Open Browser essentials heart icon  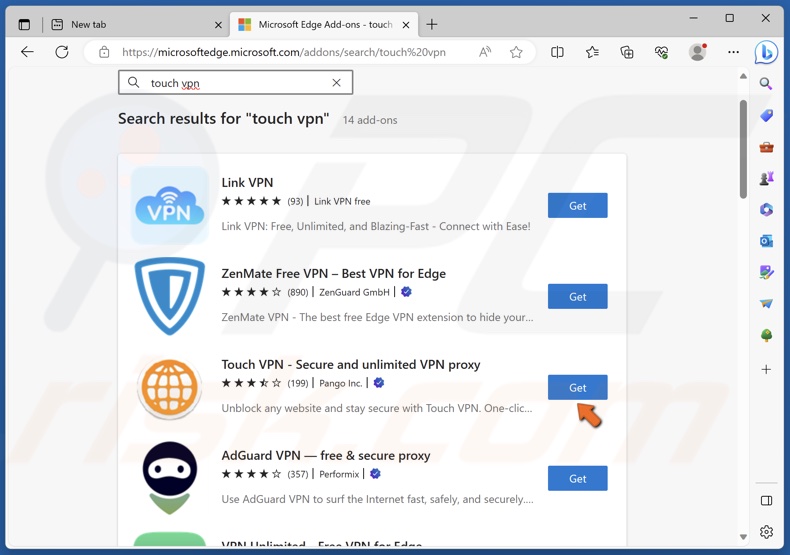(661, 52)
